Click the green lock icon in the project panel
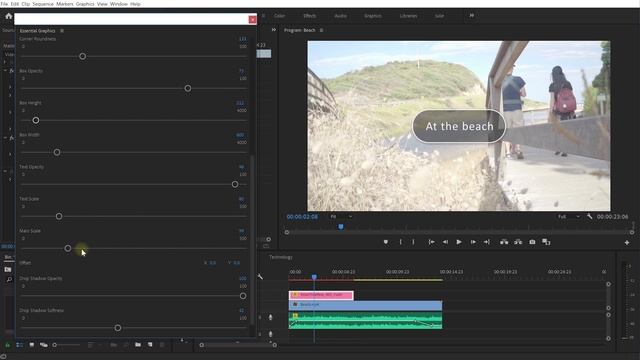This screenshot has height=360, width=640. coord(7,345)
